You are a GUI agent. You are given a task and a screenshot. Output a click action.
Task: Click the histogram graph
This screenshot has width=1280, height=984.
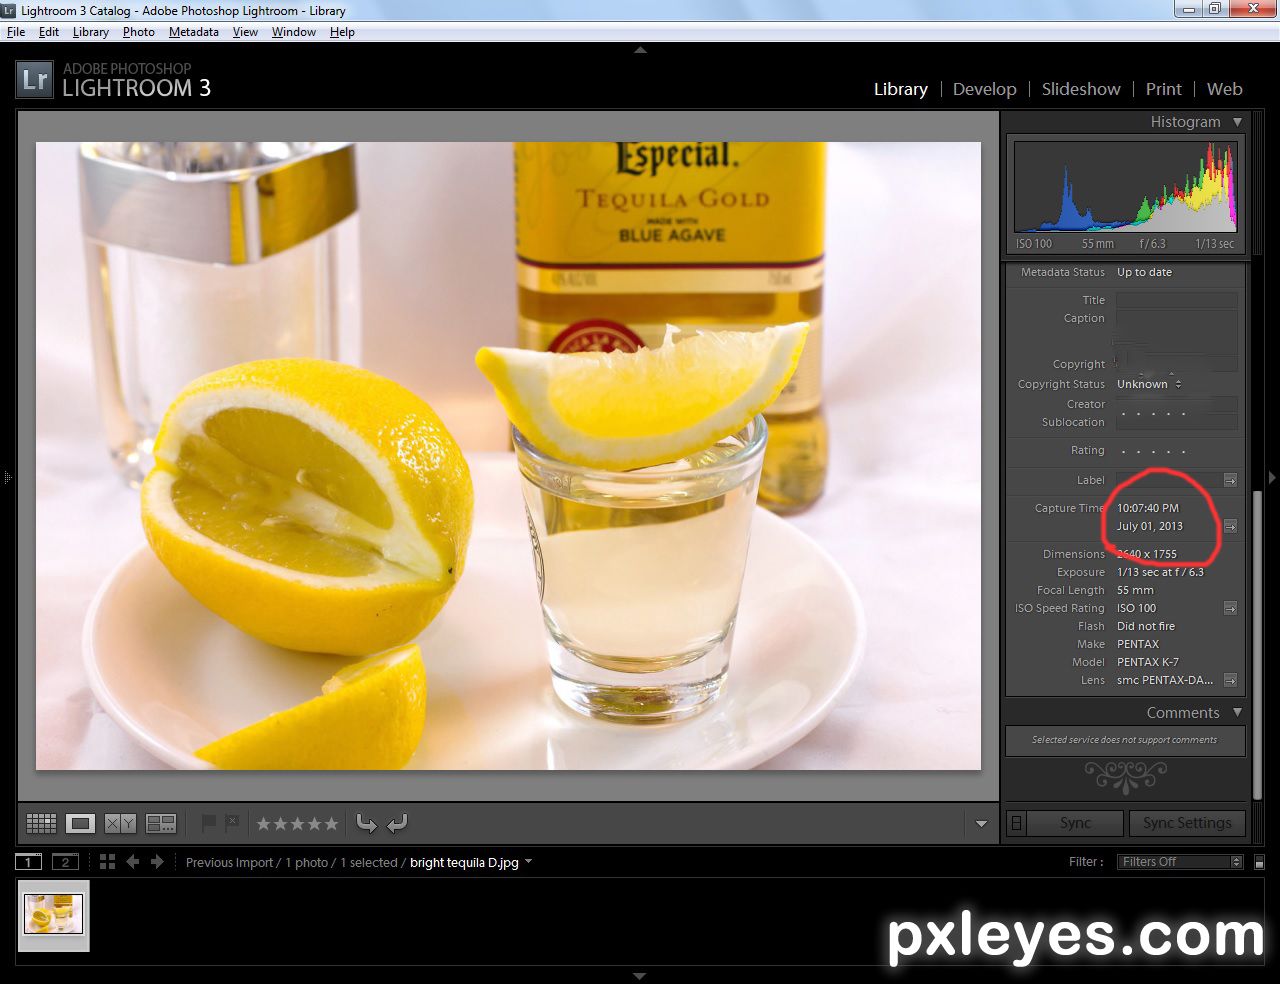(x=1125, y=186)
